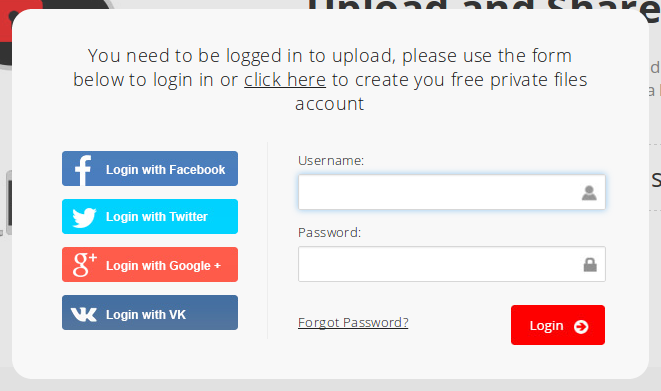Click the circled arrow icon on Login button
The image size is (661, 391).
(x=581, y=327)
